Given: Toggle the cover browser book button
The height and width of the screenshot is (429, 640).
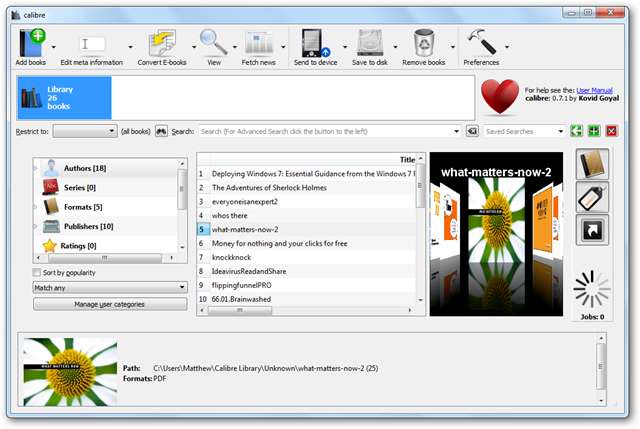Looking at the screenshot, I should click(x=592, y=166).
